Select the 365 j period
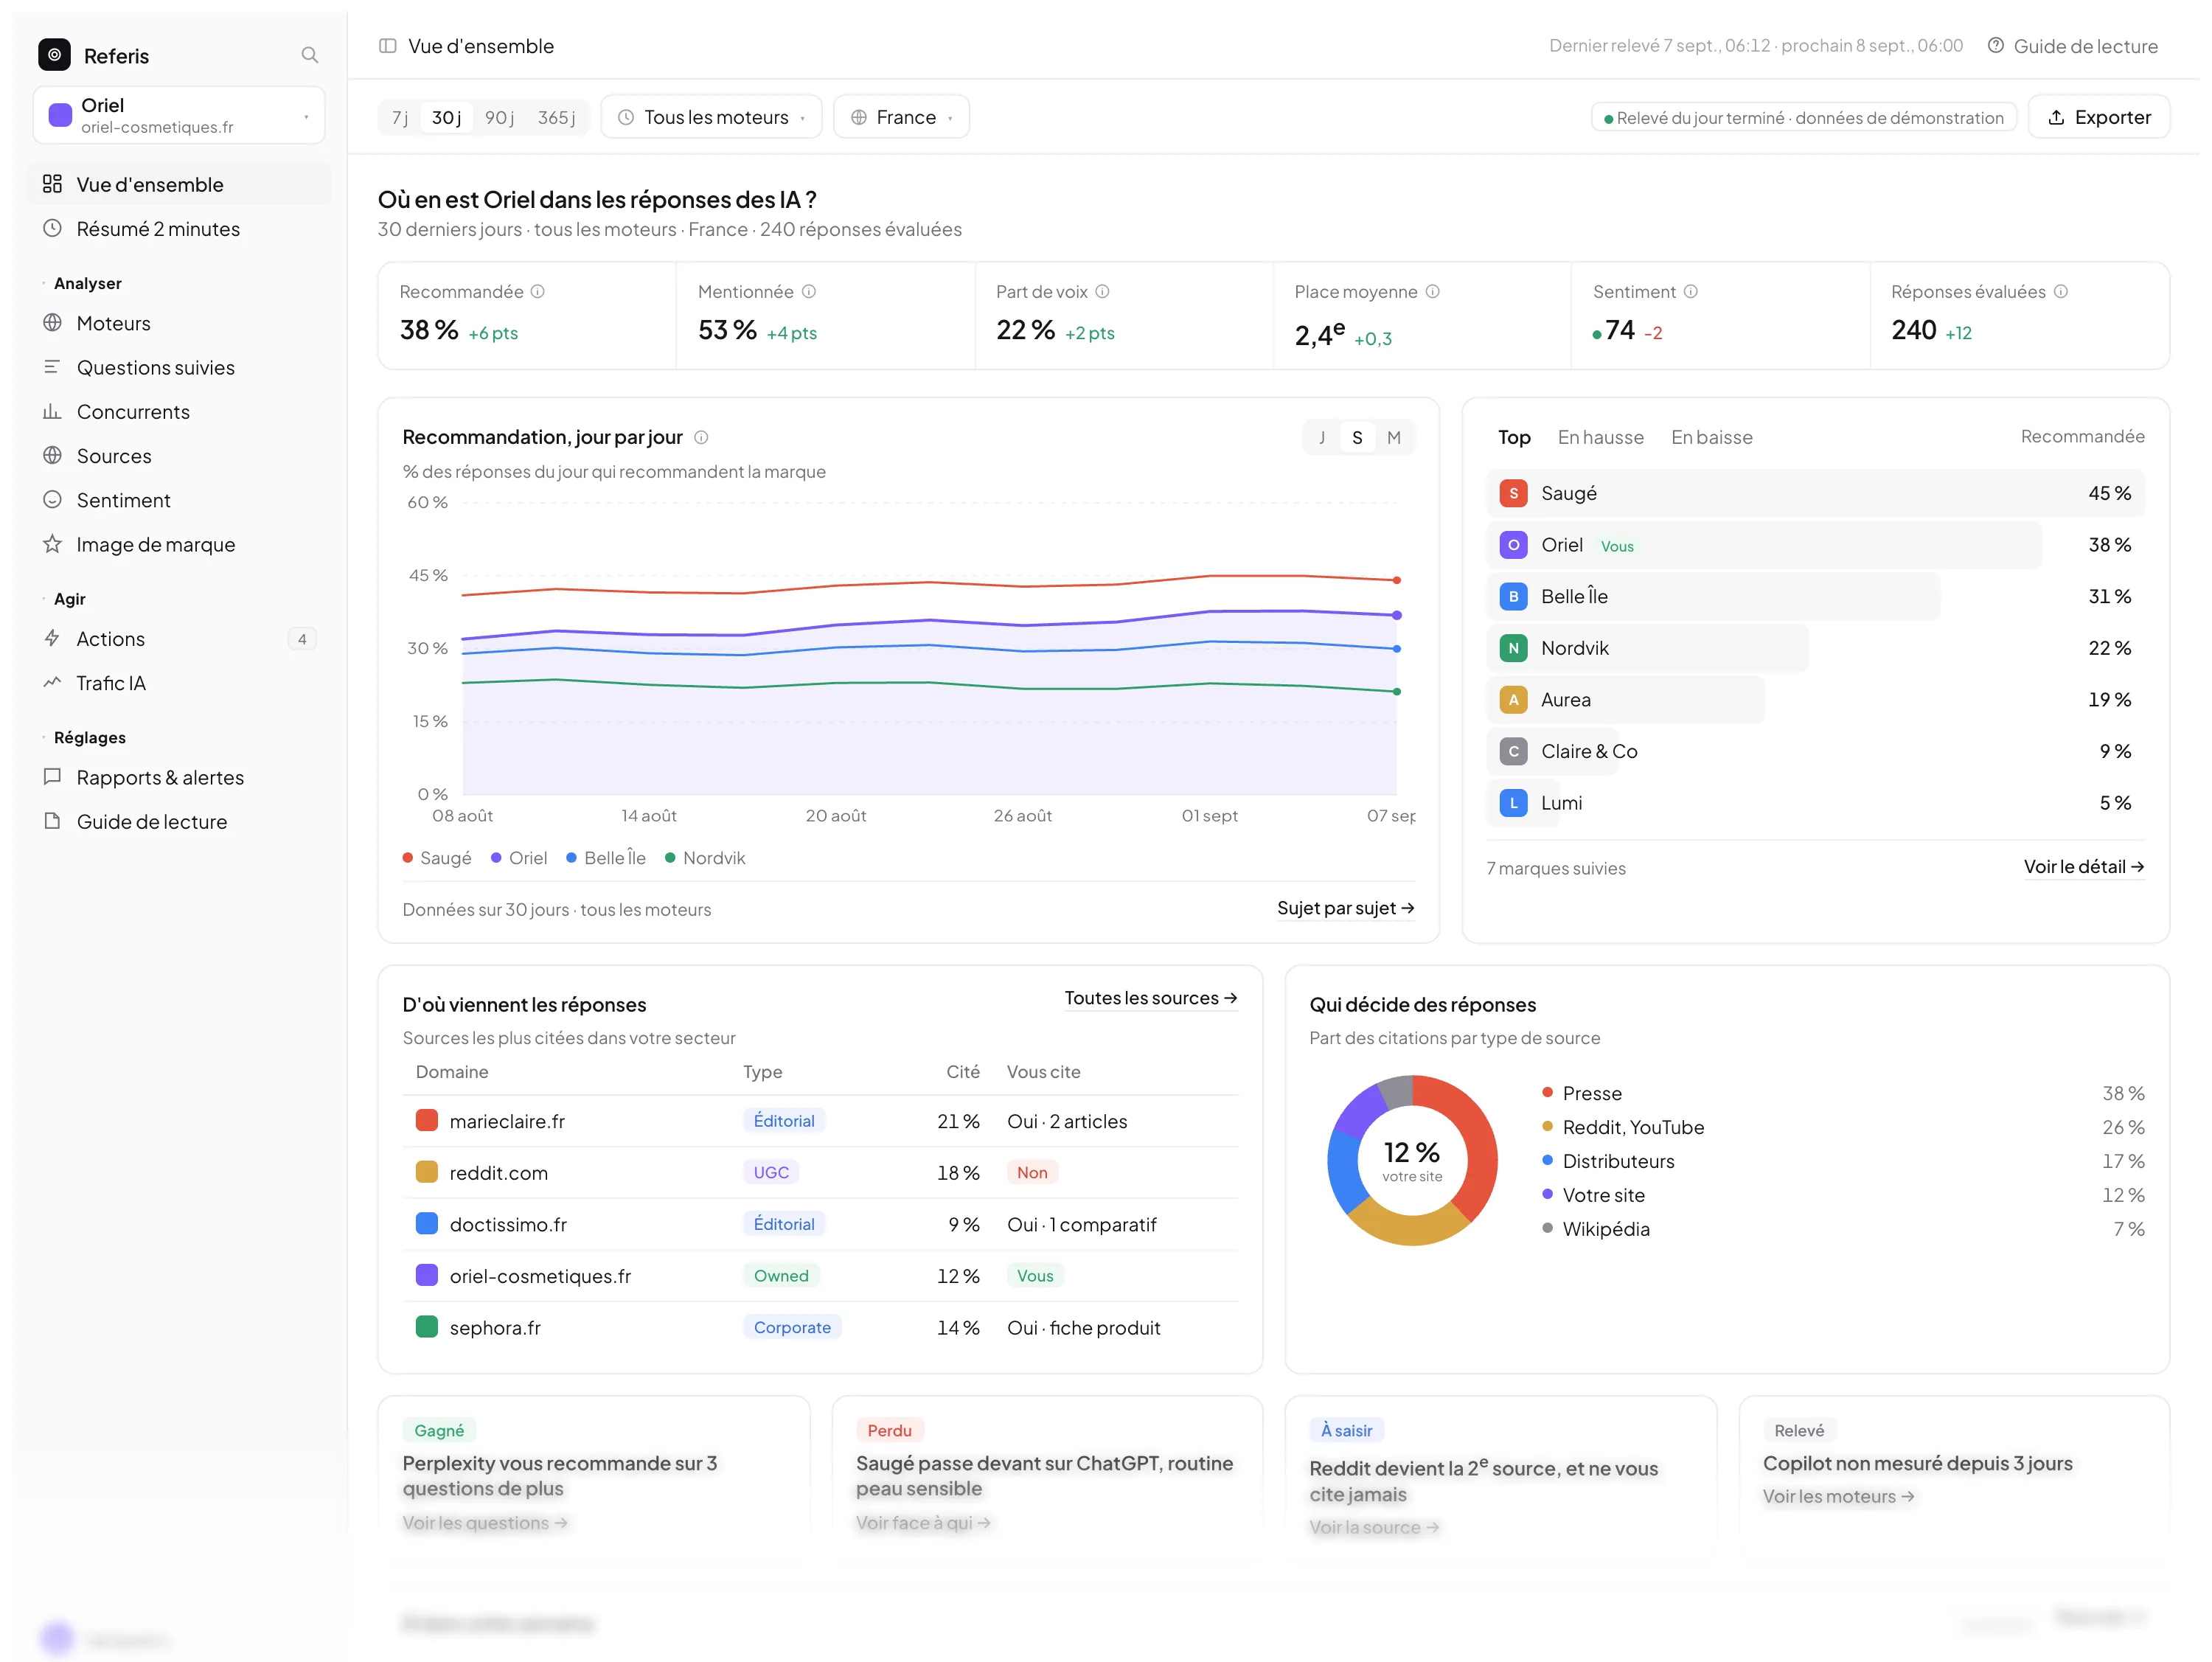Screen dimensions: 2212x1662 click(556, 117)
